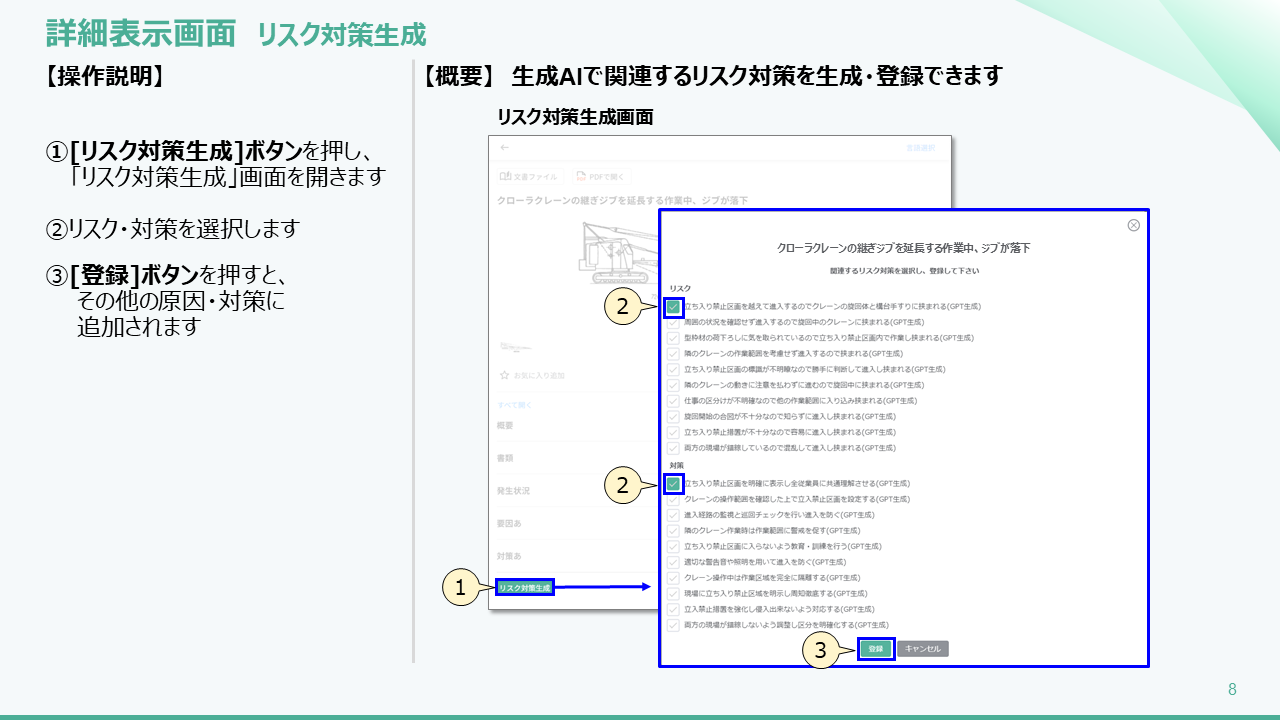Expand the 要因あ section
The image size is (1280, 720).
(510, 523)
